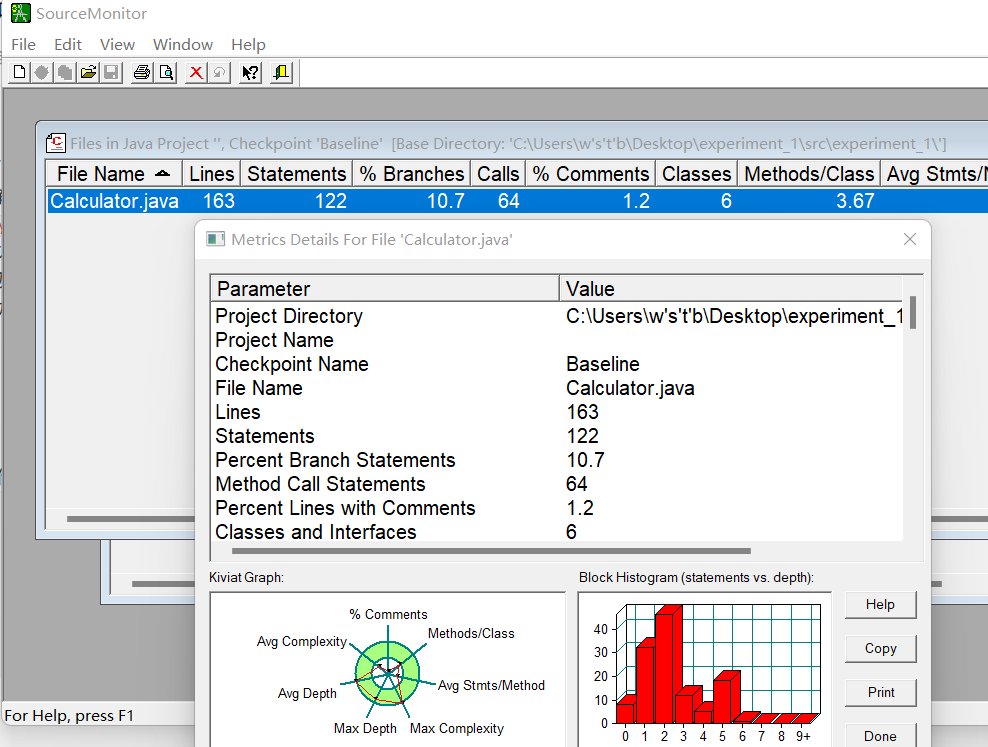Click the grayed New Checkpoint toolbar icon
Image resolution: width=988 pixels, height=747 pixels.
(42, 72)
